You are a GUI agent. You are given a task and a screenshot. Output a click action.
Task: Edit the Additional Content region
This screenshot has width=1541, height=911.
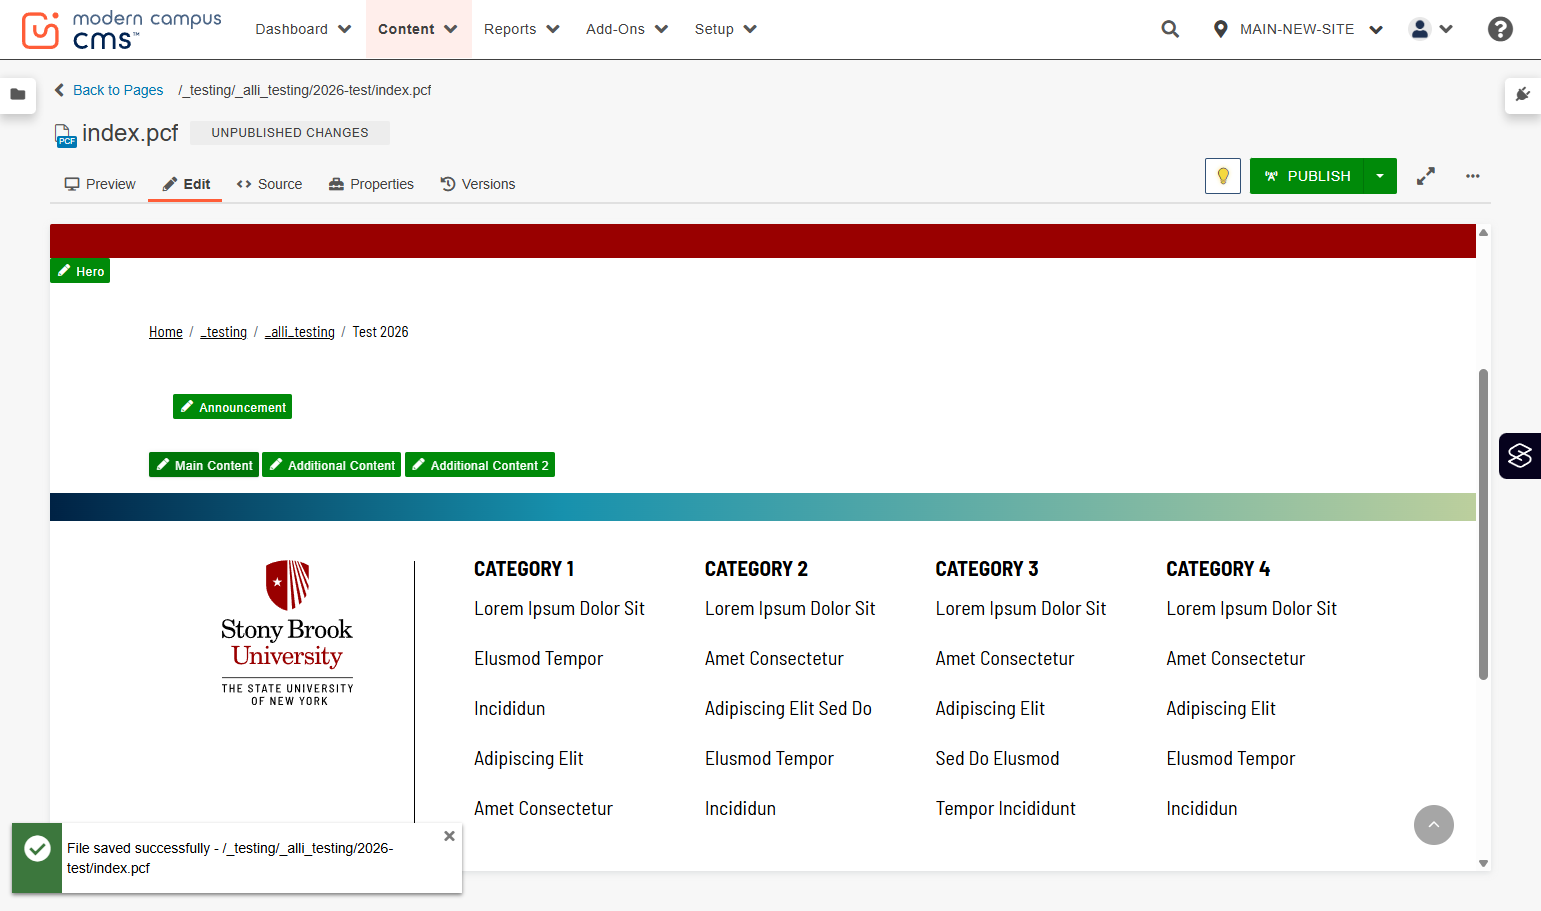pyautogui.click(x=331, y=465)
